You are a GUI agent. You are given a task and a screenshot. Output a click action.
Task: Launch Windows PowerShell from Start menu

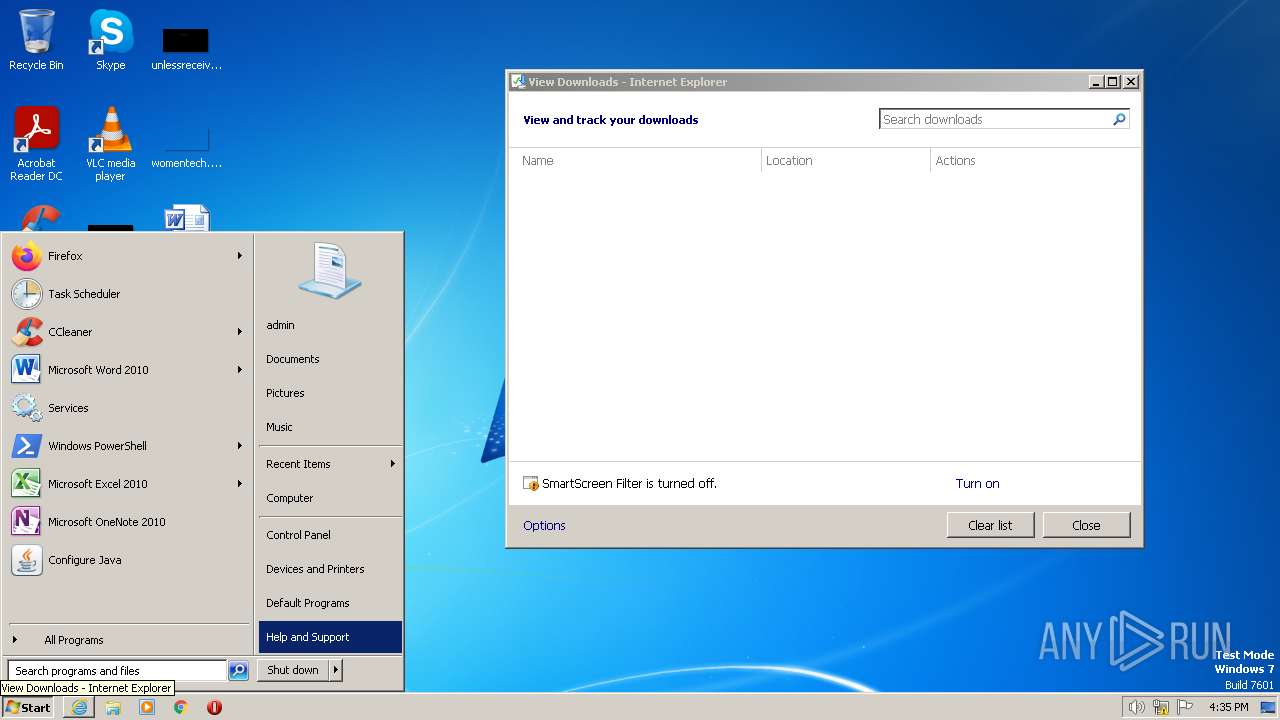point(128,446)
